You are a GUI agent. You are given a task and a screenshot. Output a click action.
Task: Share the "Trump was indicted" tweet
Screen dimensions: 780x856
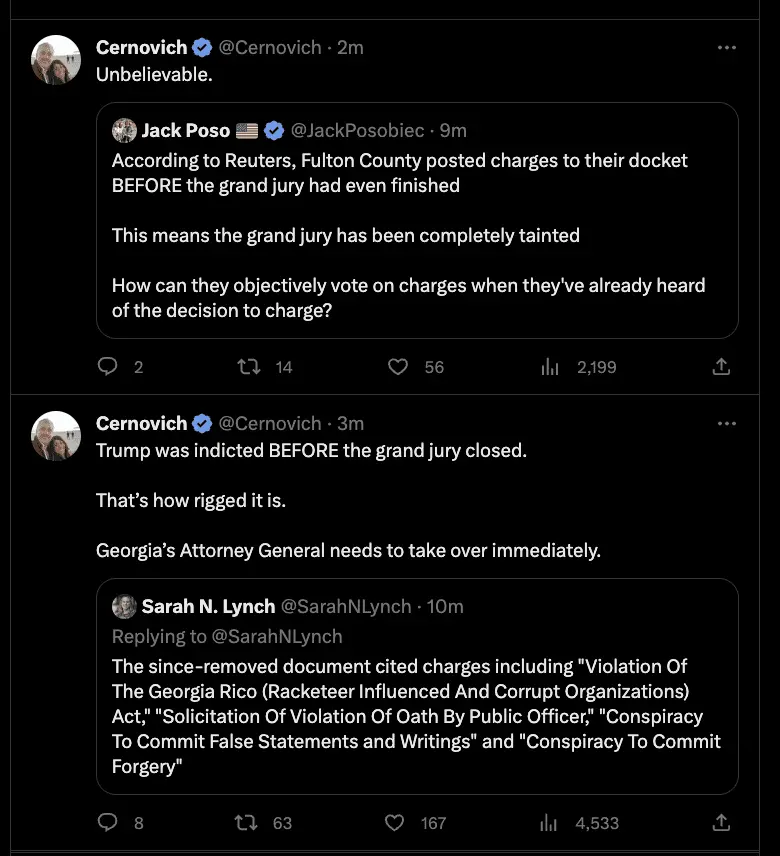coord(721,823)
